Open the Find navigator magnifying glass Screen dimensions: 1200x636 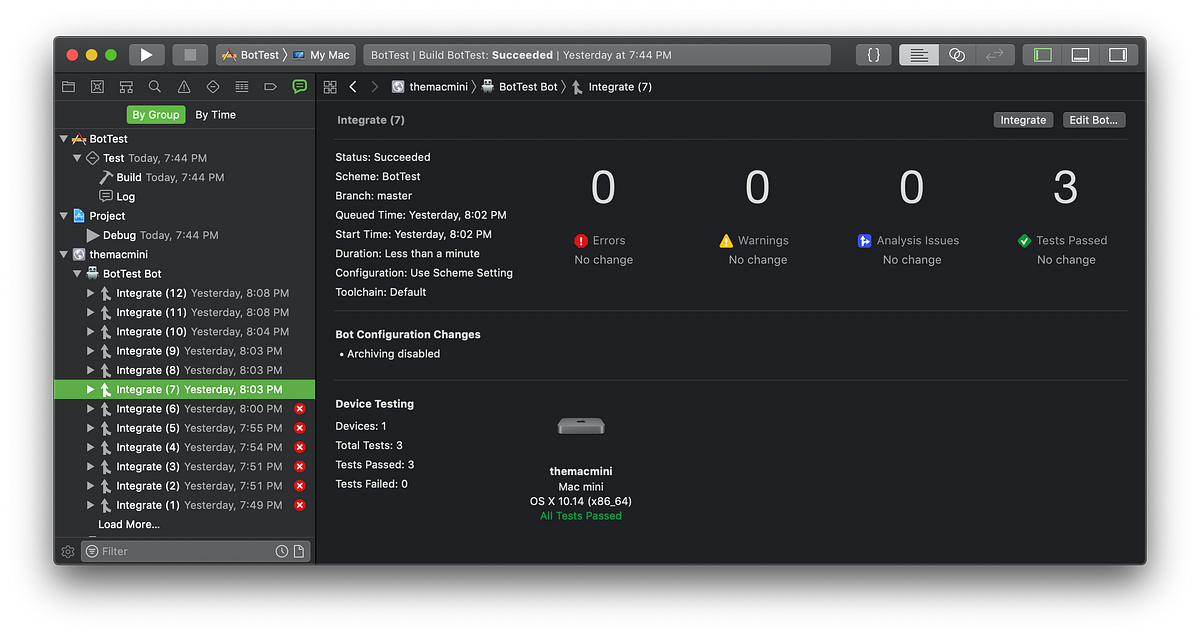[x=154, y=86]
